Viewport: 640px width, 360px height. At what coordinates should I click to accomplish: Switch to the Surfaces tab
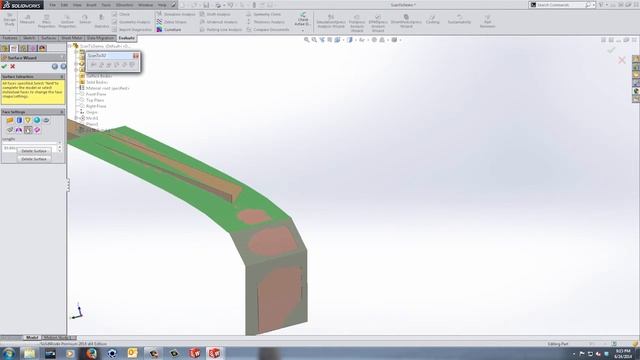pyautogui.click(x=49, y=38)
